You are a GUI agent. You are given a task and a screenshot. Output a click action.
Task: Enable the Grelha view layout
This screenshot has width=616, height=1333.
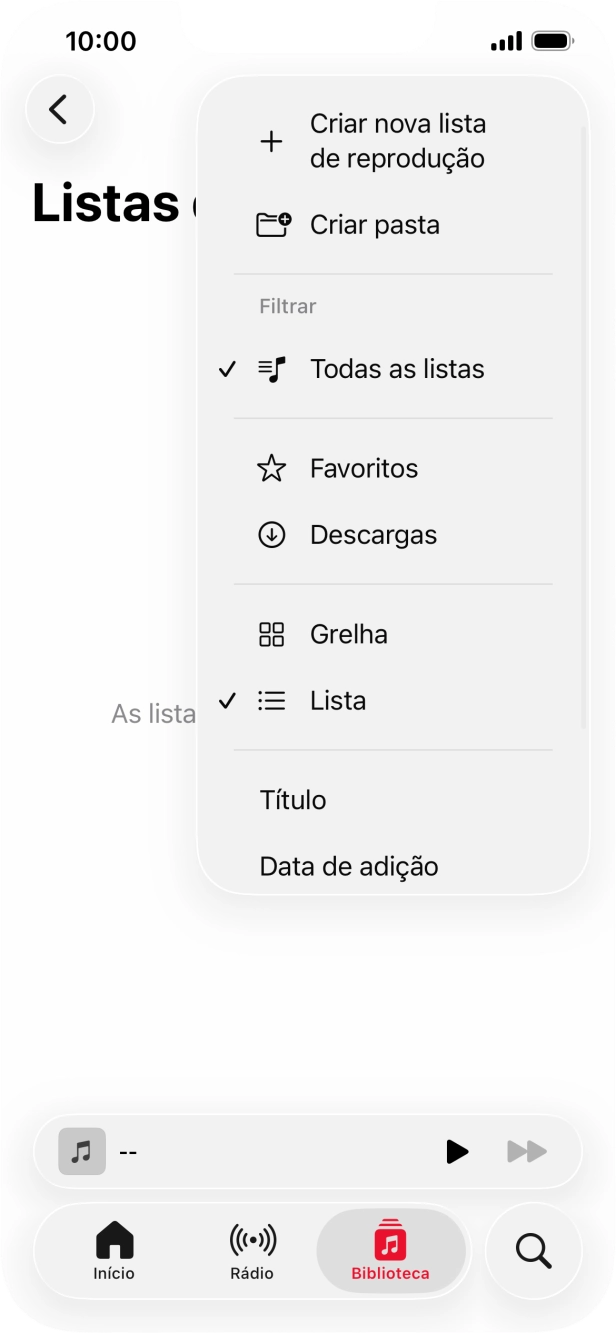(x=348, y=633)
